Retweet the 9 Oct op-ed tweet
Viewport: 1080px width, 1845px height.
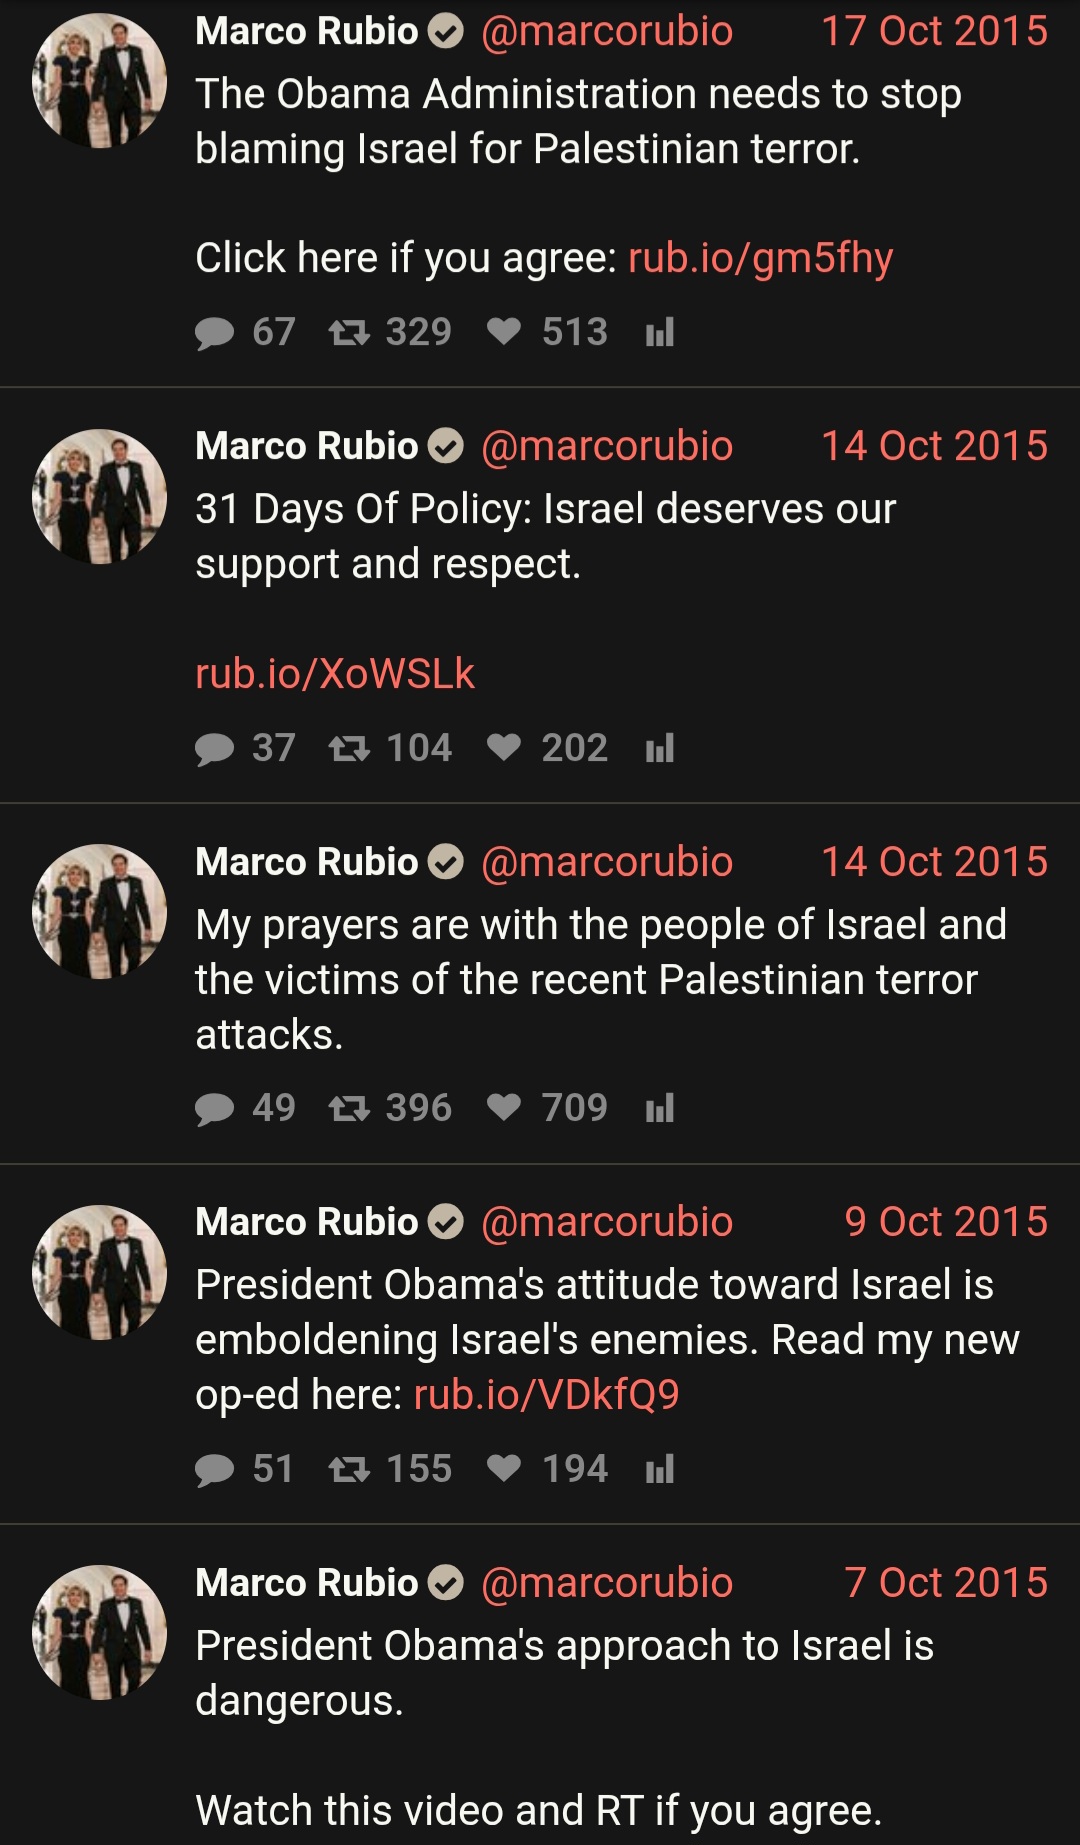point(349,1469)
